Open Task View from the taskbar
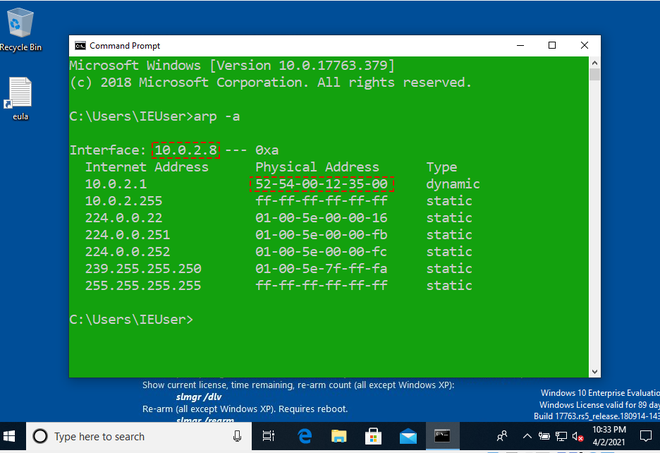Viewport: 660px width, 453px height. coord(268,436)
